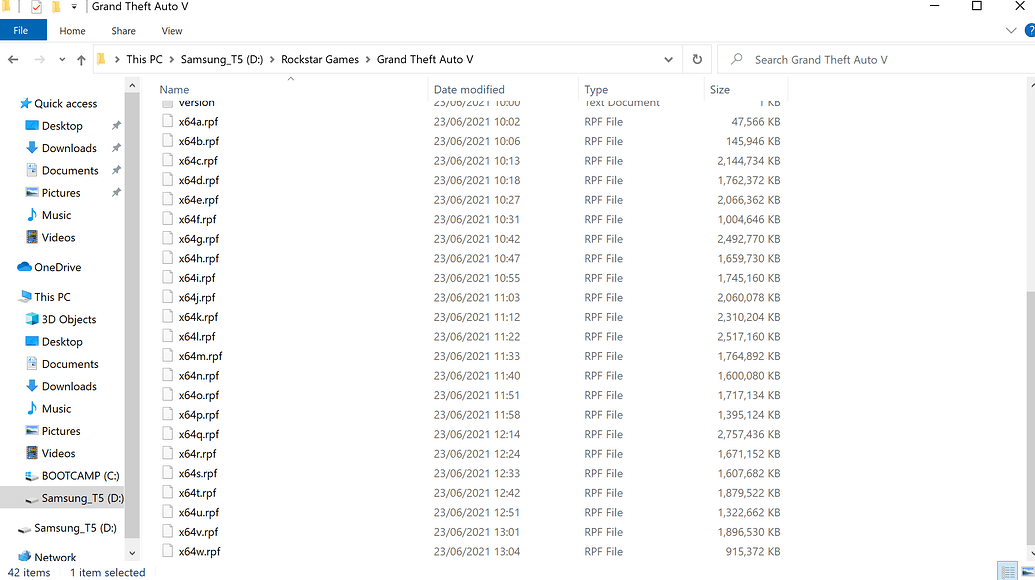Open Videos under This PC
Screen dimensions: 1035x580
(x=58, y=453)
